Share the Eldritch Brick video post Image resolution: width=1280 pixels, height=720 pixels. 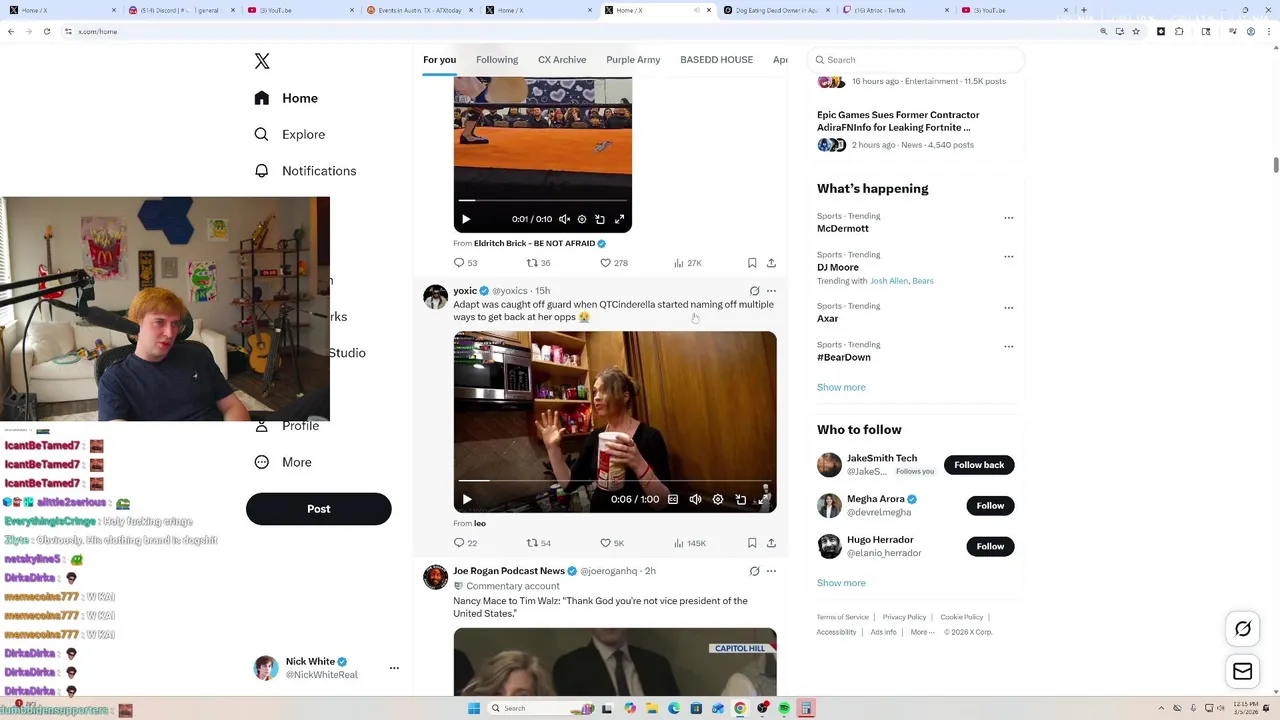(771, 263)
